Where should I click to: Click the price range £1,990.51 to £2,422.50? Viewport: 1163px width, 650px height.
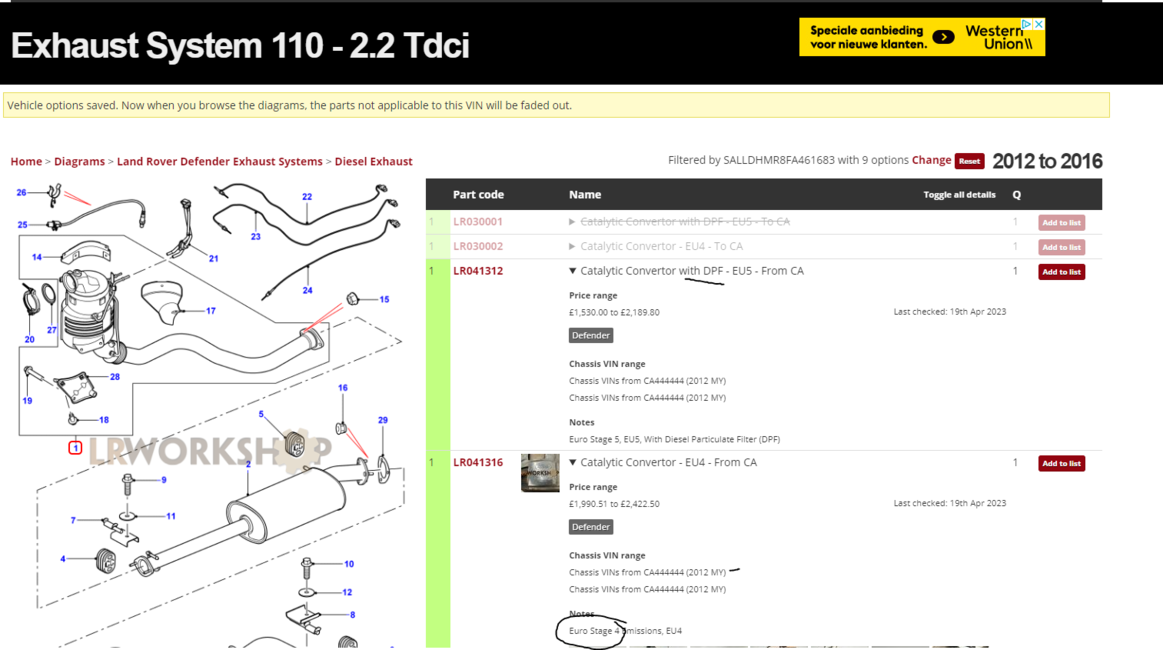[614, 504]
